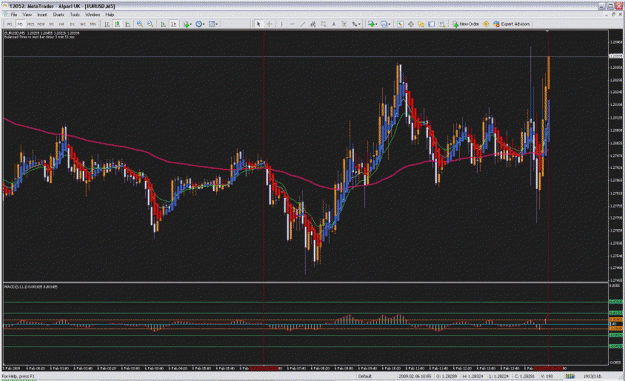Set timeframe to M30

point(41,24)
